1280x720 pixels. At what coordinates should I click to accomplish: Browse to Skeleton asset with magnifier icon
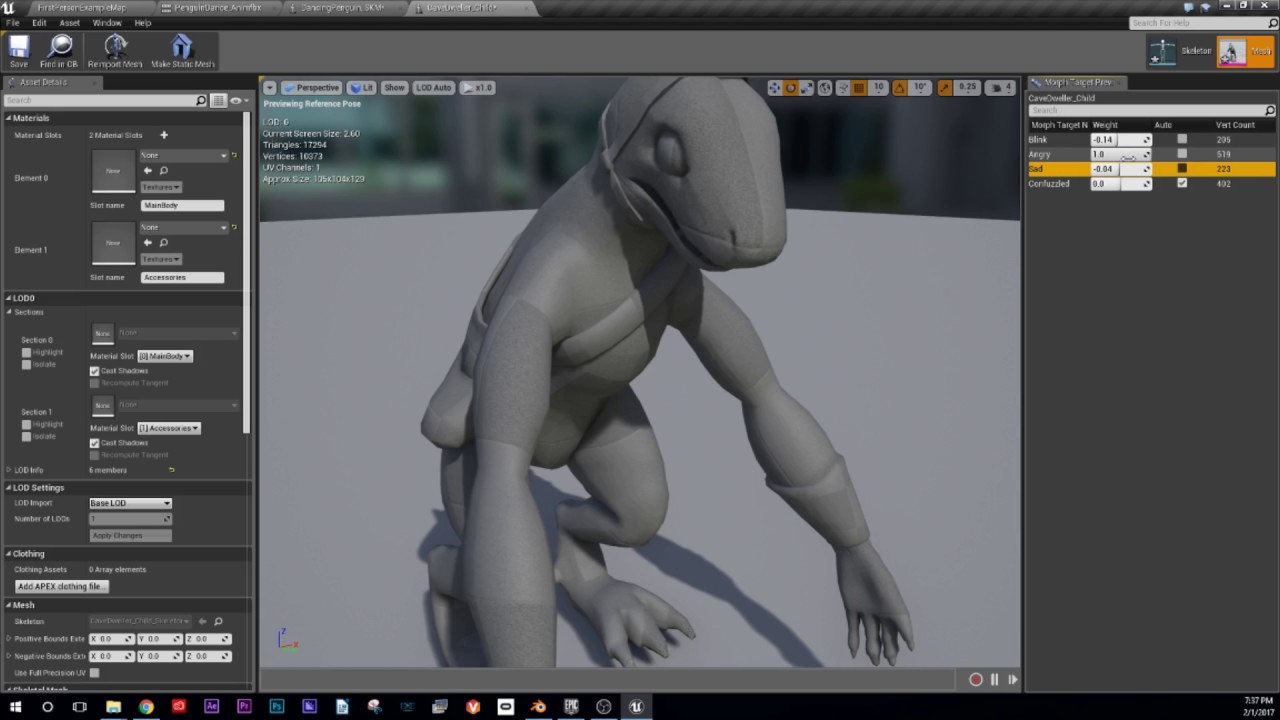(218, 621)
